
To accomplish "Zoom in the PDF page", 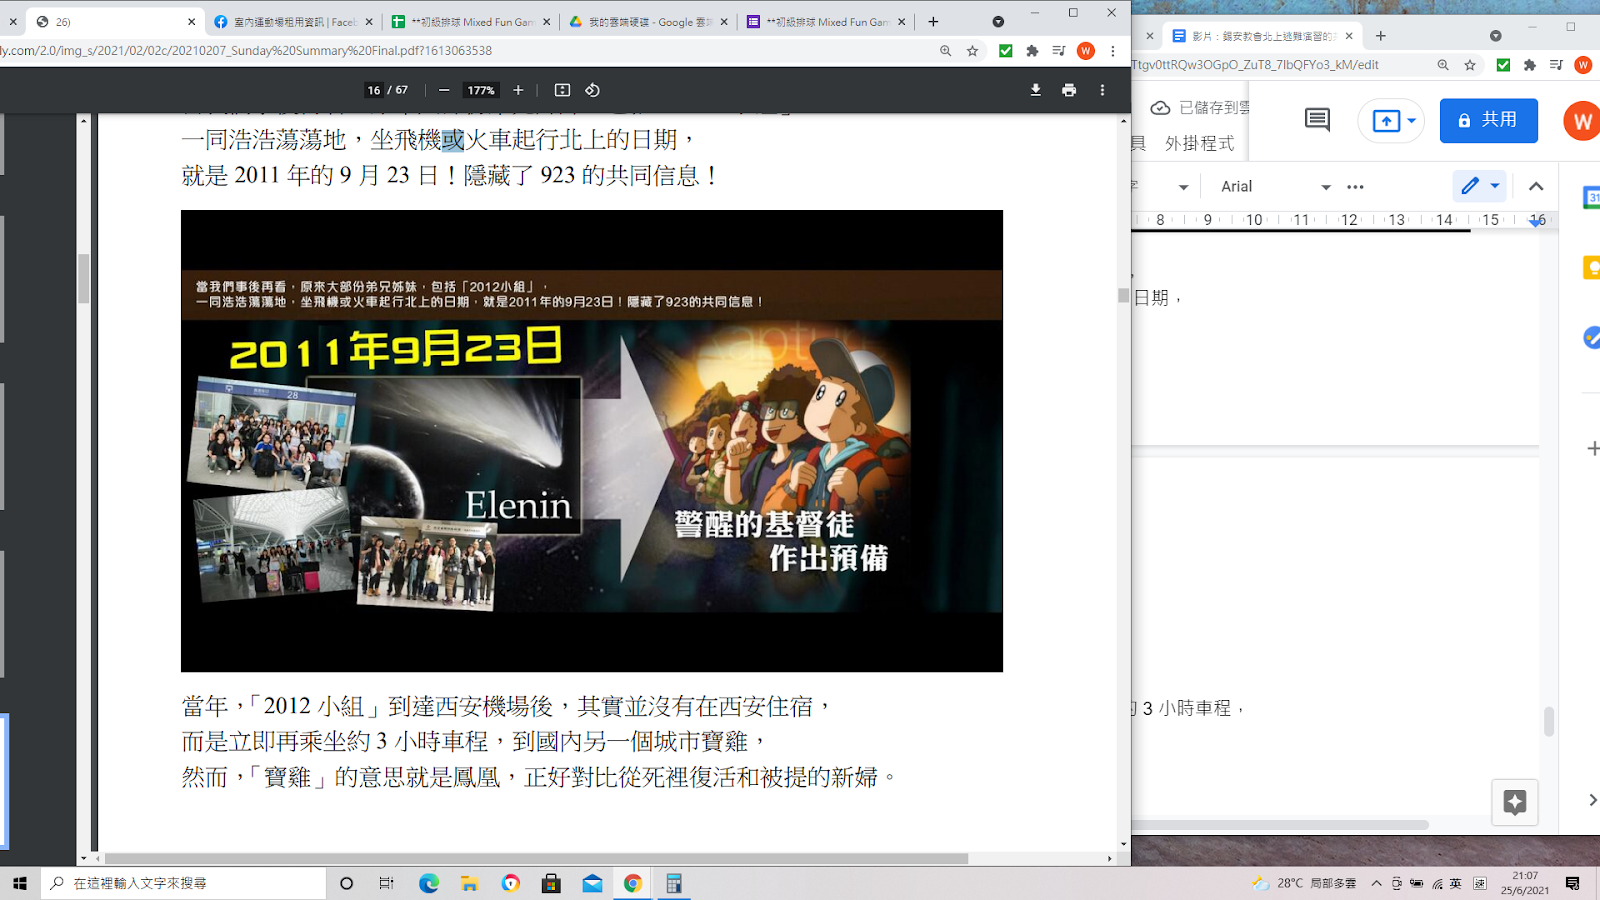I will coord(518,90).
